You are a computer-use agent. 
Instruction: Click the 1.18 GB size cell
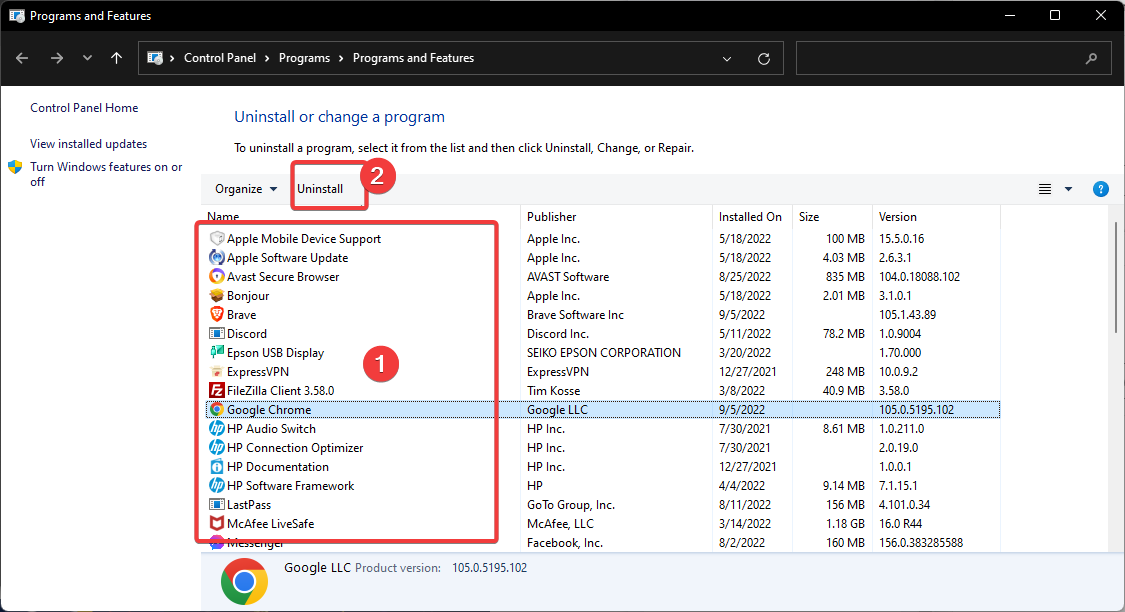(x=844, y=524)
